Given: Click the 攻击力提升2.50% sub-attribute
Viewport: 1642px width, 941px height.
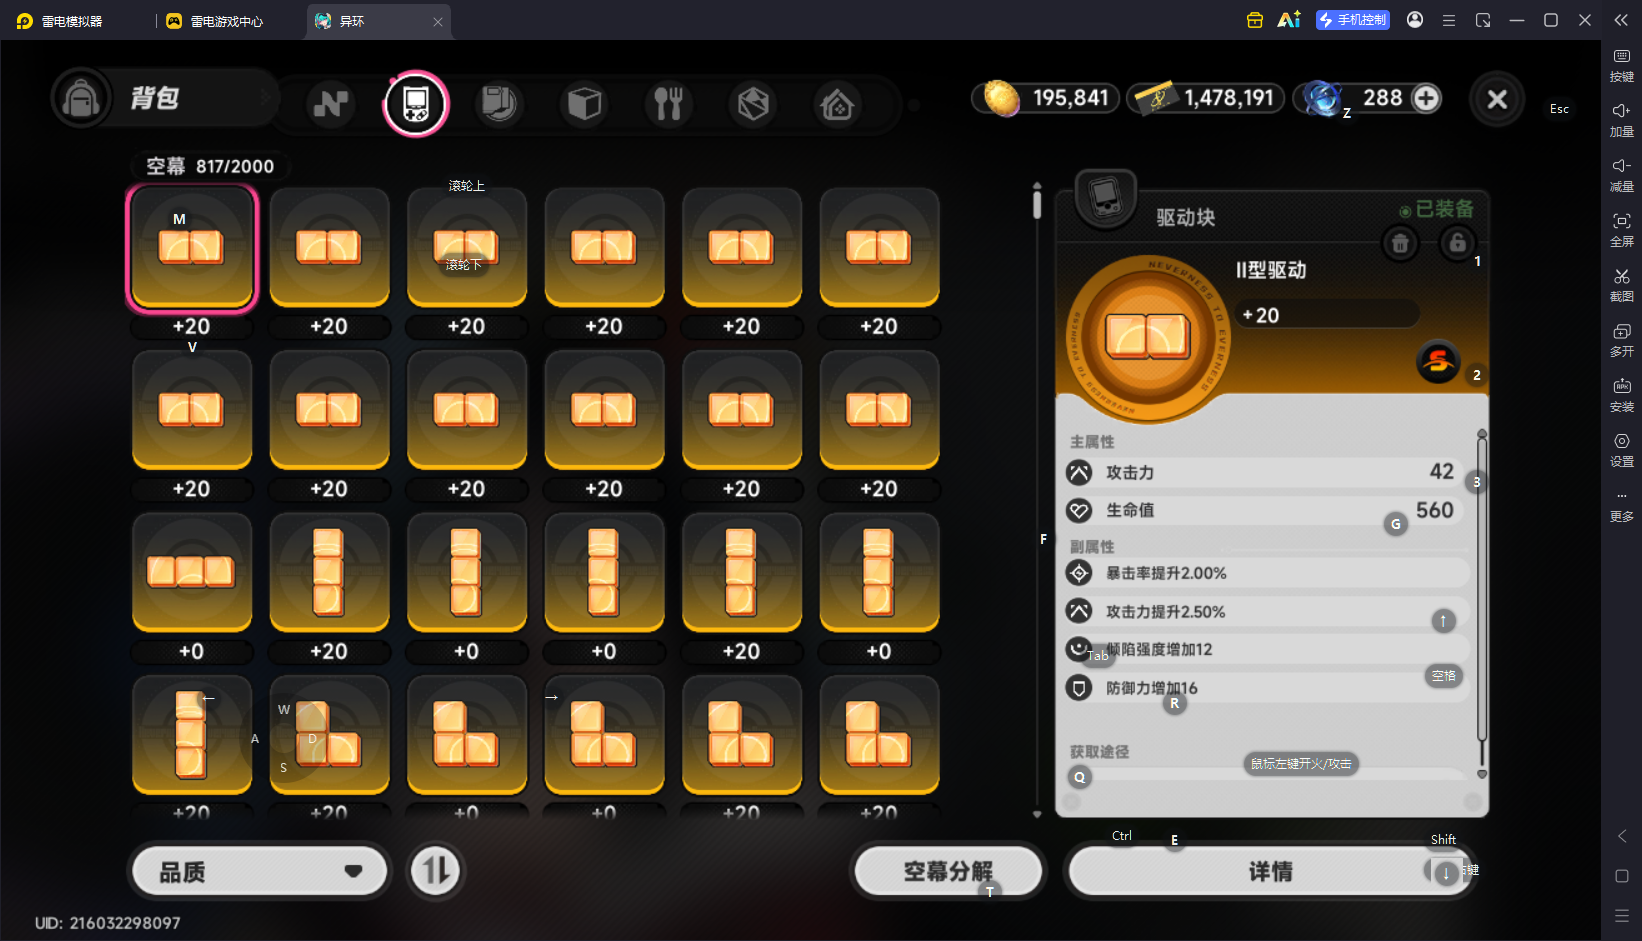Looking at the screenshot, I should [x=1267, y=611].
